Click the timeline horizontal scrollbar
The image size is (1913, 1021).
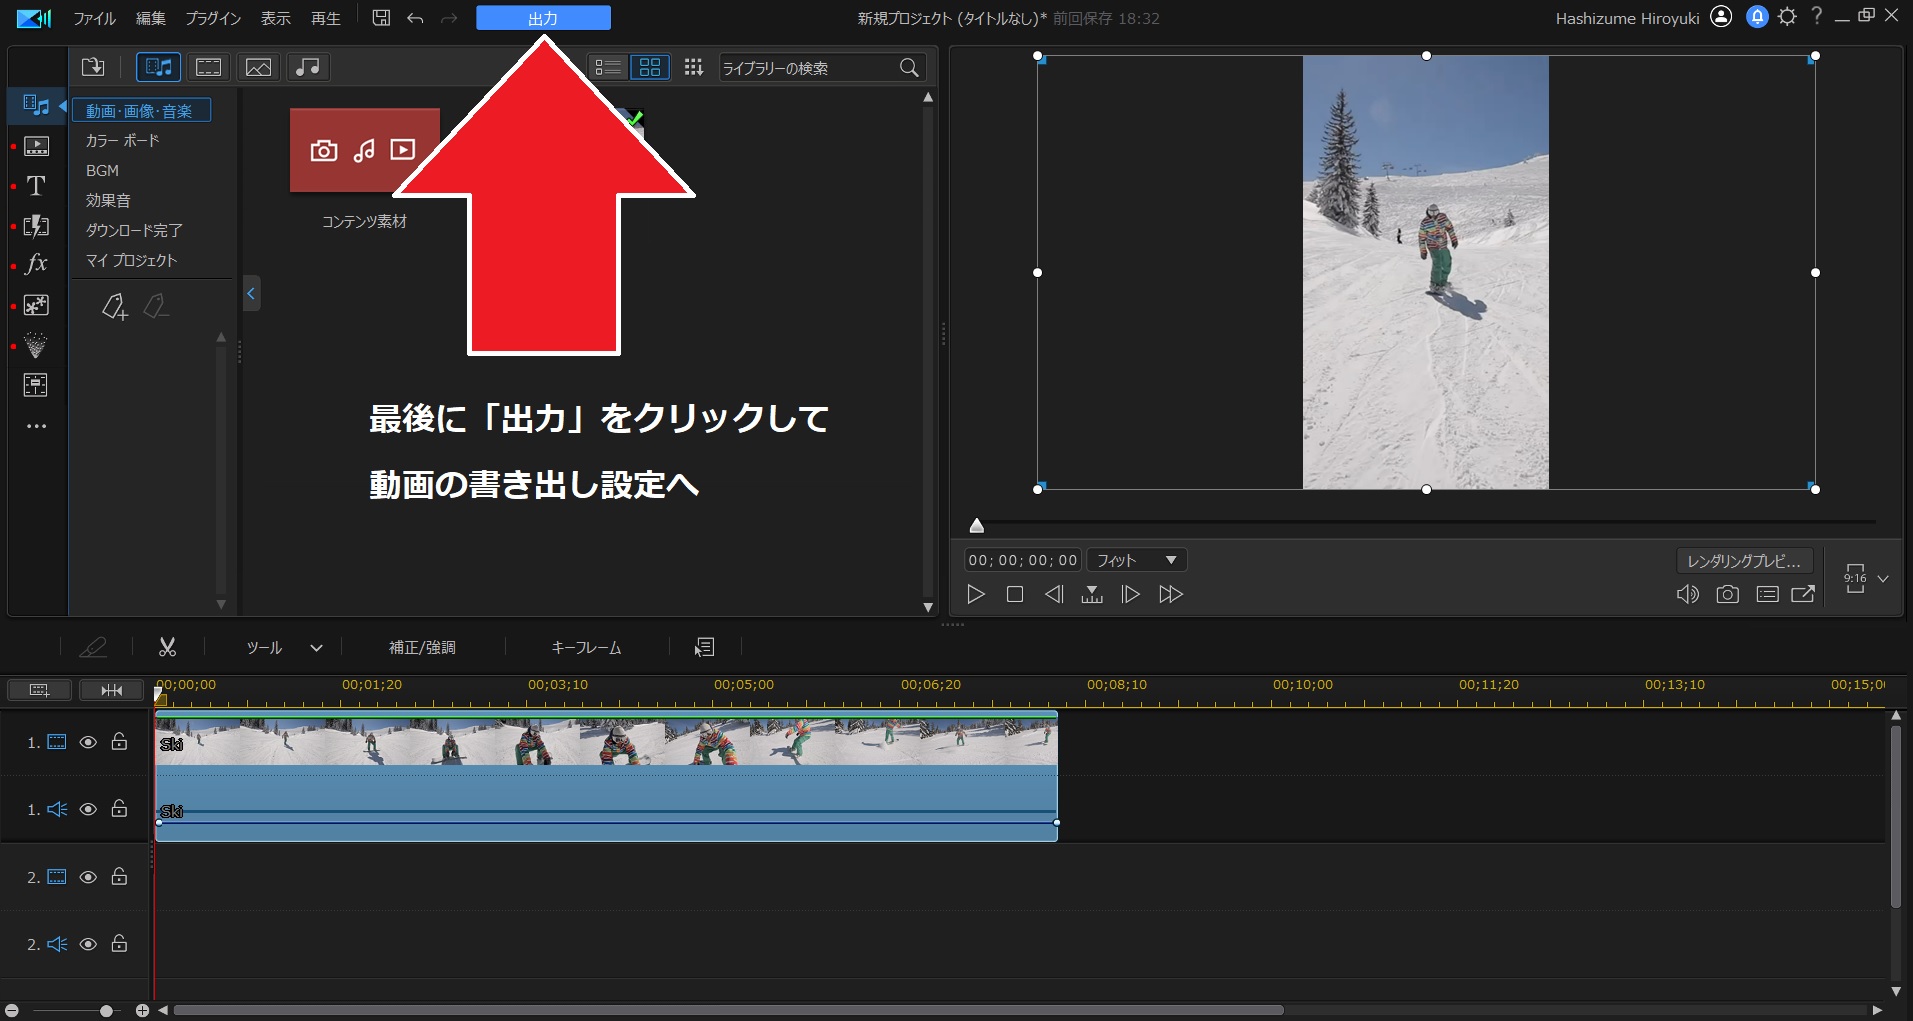click(728, 1010)
